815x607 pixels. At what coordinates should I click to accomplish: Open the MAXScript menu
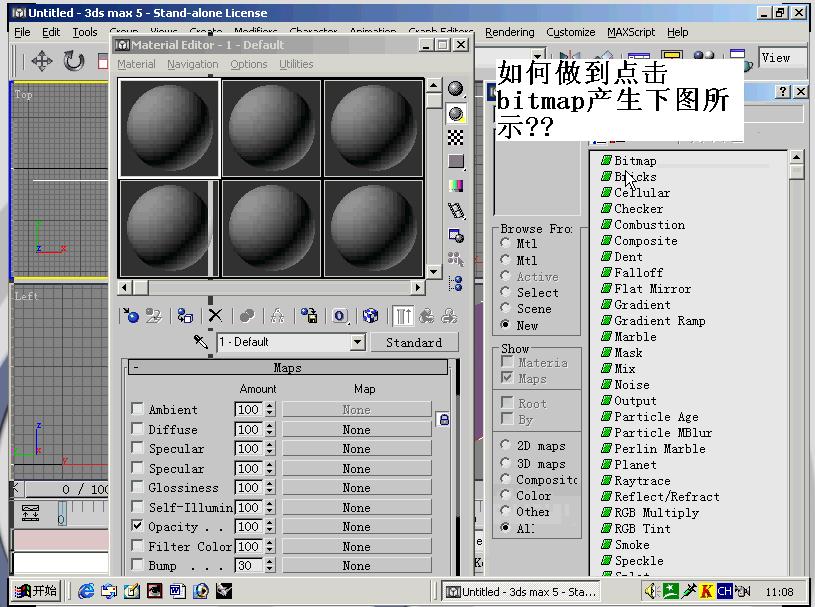[x=631, y=32]
